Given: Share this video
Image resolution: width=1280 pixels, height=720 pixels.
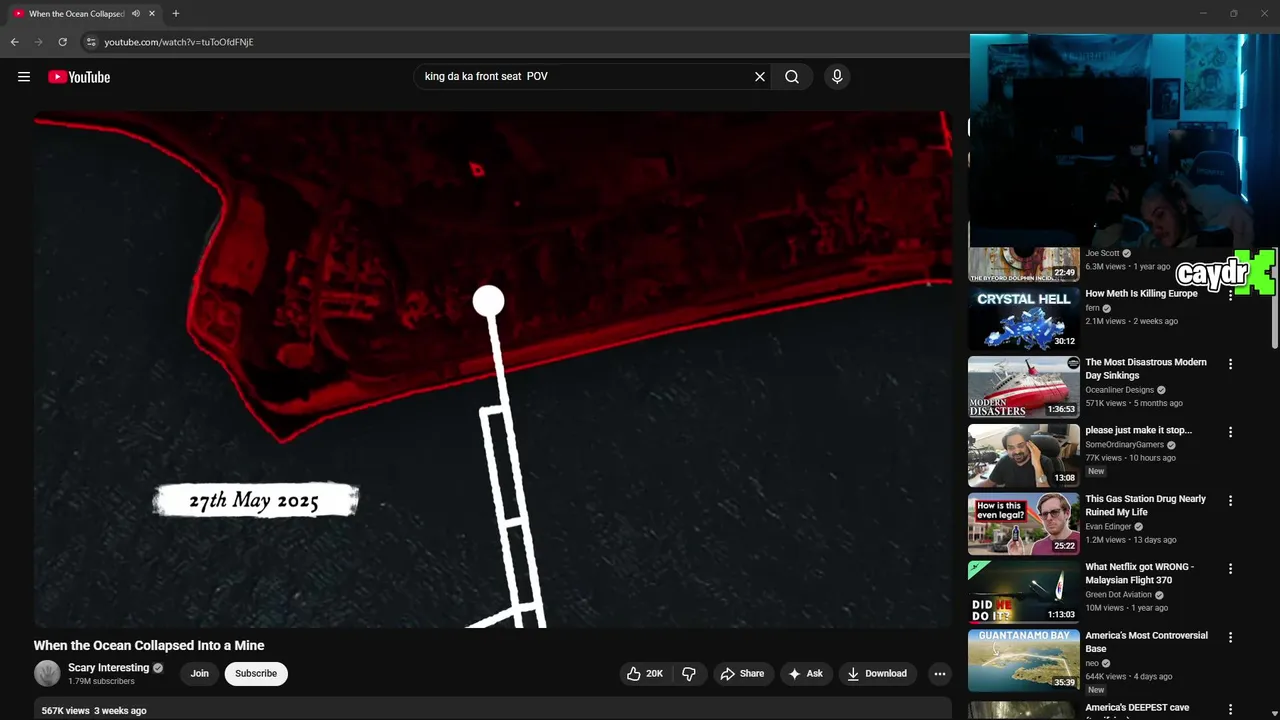Looking at the screenshot, I should [742, 674].
